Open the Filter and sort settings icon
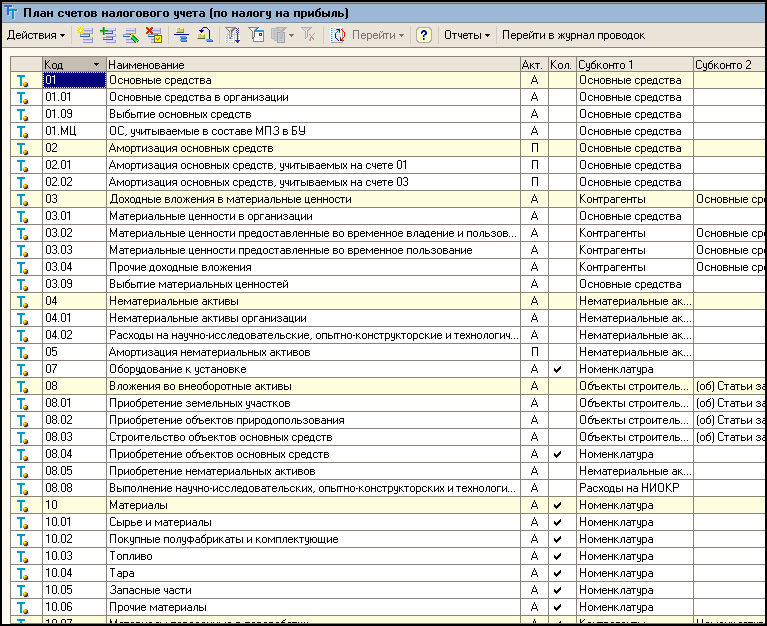The image size is (767, 626). click(x=232, y=35)
